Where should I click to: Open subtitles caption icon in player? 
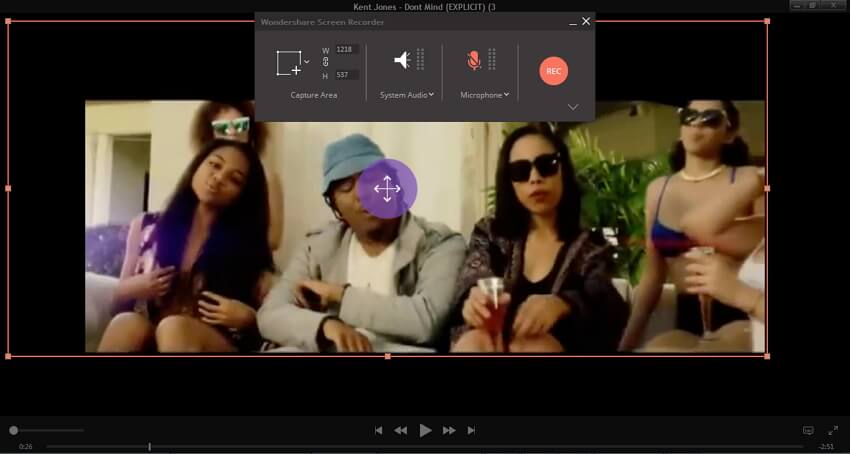click(808, 431)
